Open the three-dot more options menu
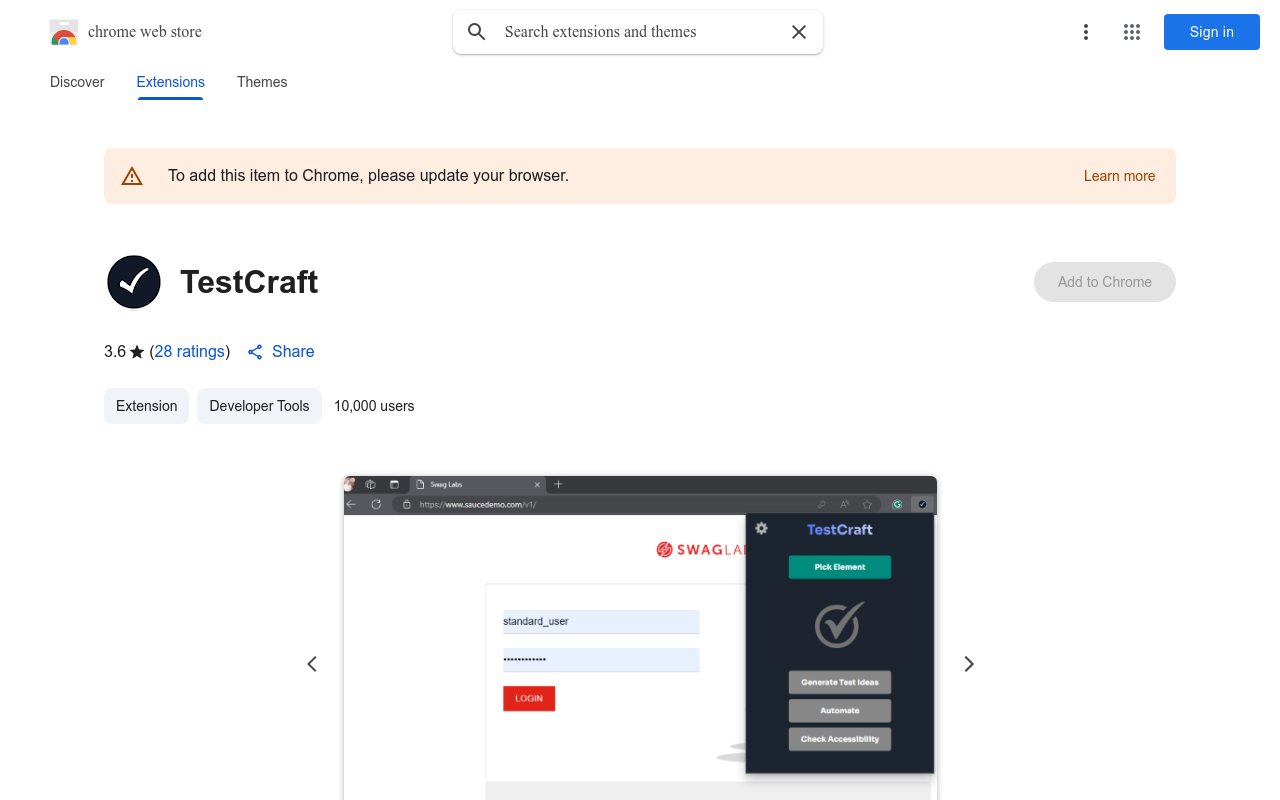The width and height of the screenshot is (1280, 800). (x=1086, y=32)
